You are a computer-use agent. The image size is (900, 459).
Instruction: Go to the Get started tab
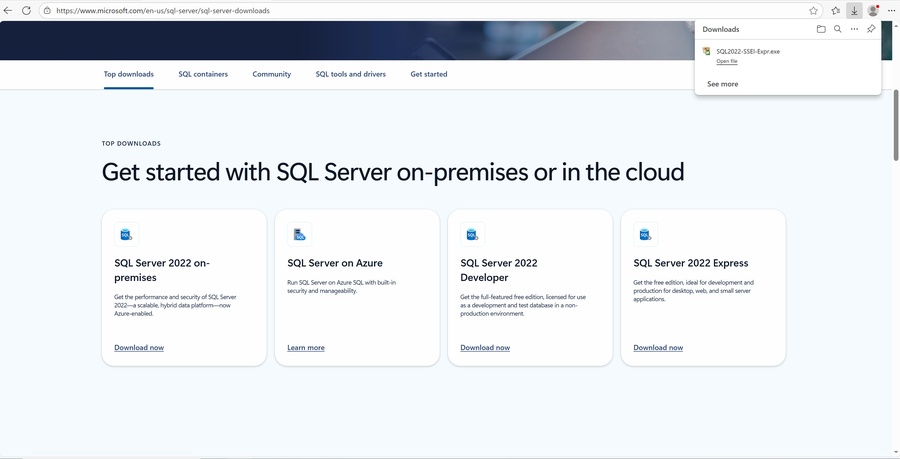click(x=429, y=74)
